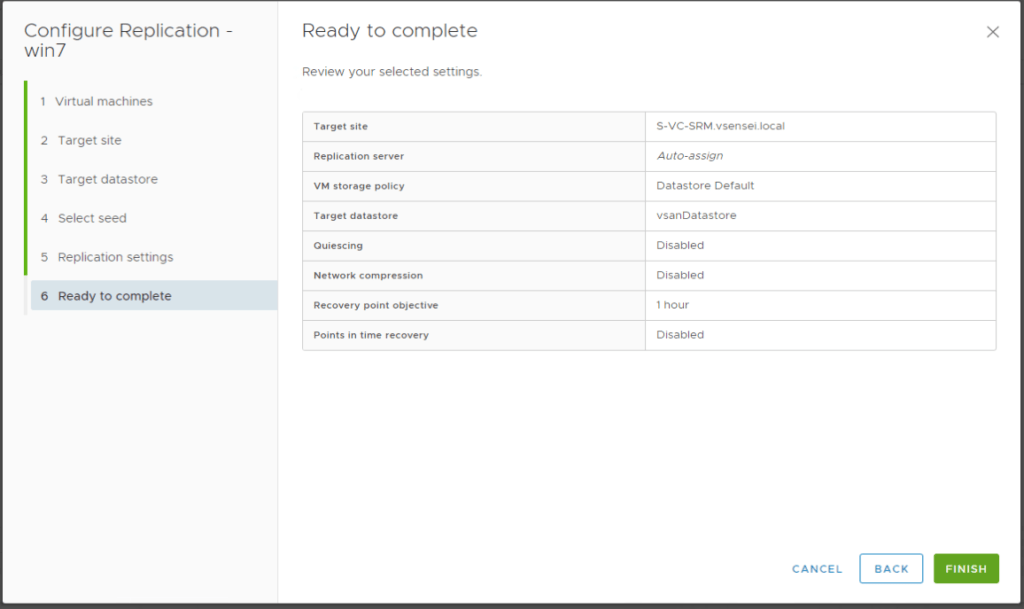Select the Points in time recovery label

370,335
